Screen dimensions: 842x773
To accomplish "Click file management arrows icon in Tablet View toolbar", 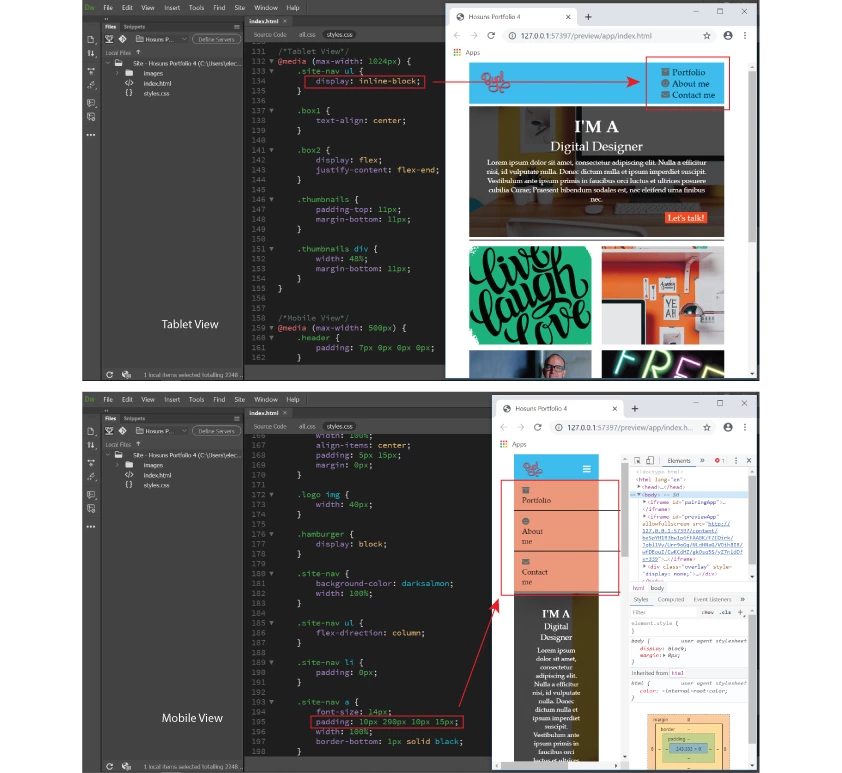I will pyautogui.click(x=91, y=53).
